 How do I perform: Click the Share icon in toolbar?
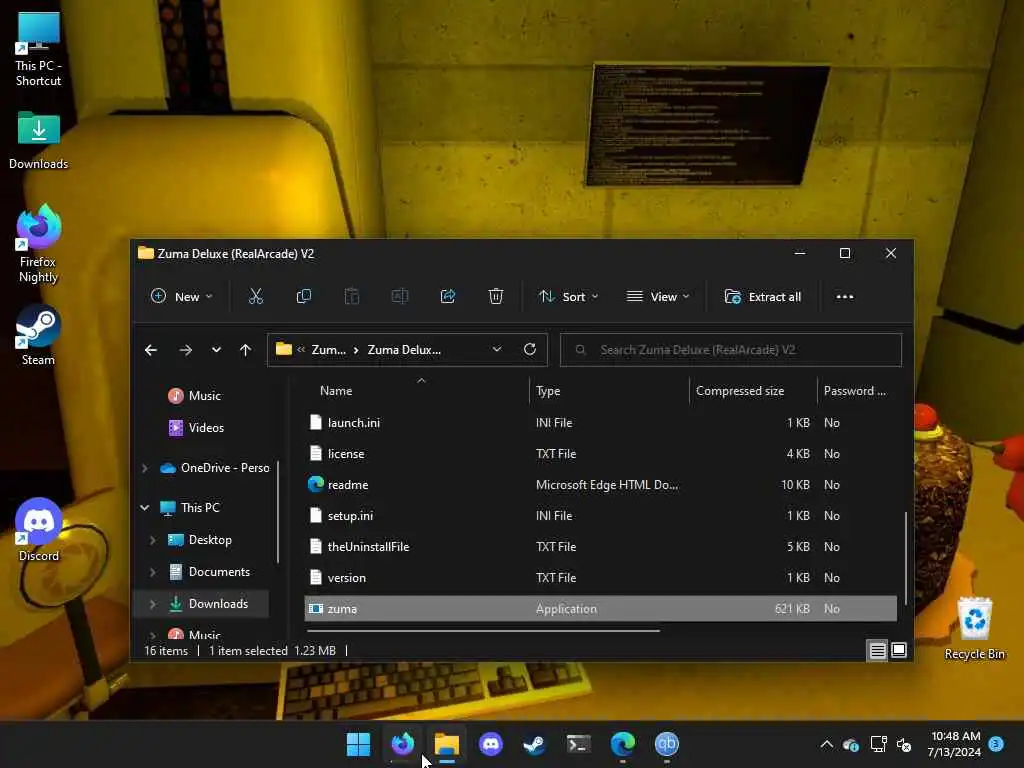click(x=448, y=296)
